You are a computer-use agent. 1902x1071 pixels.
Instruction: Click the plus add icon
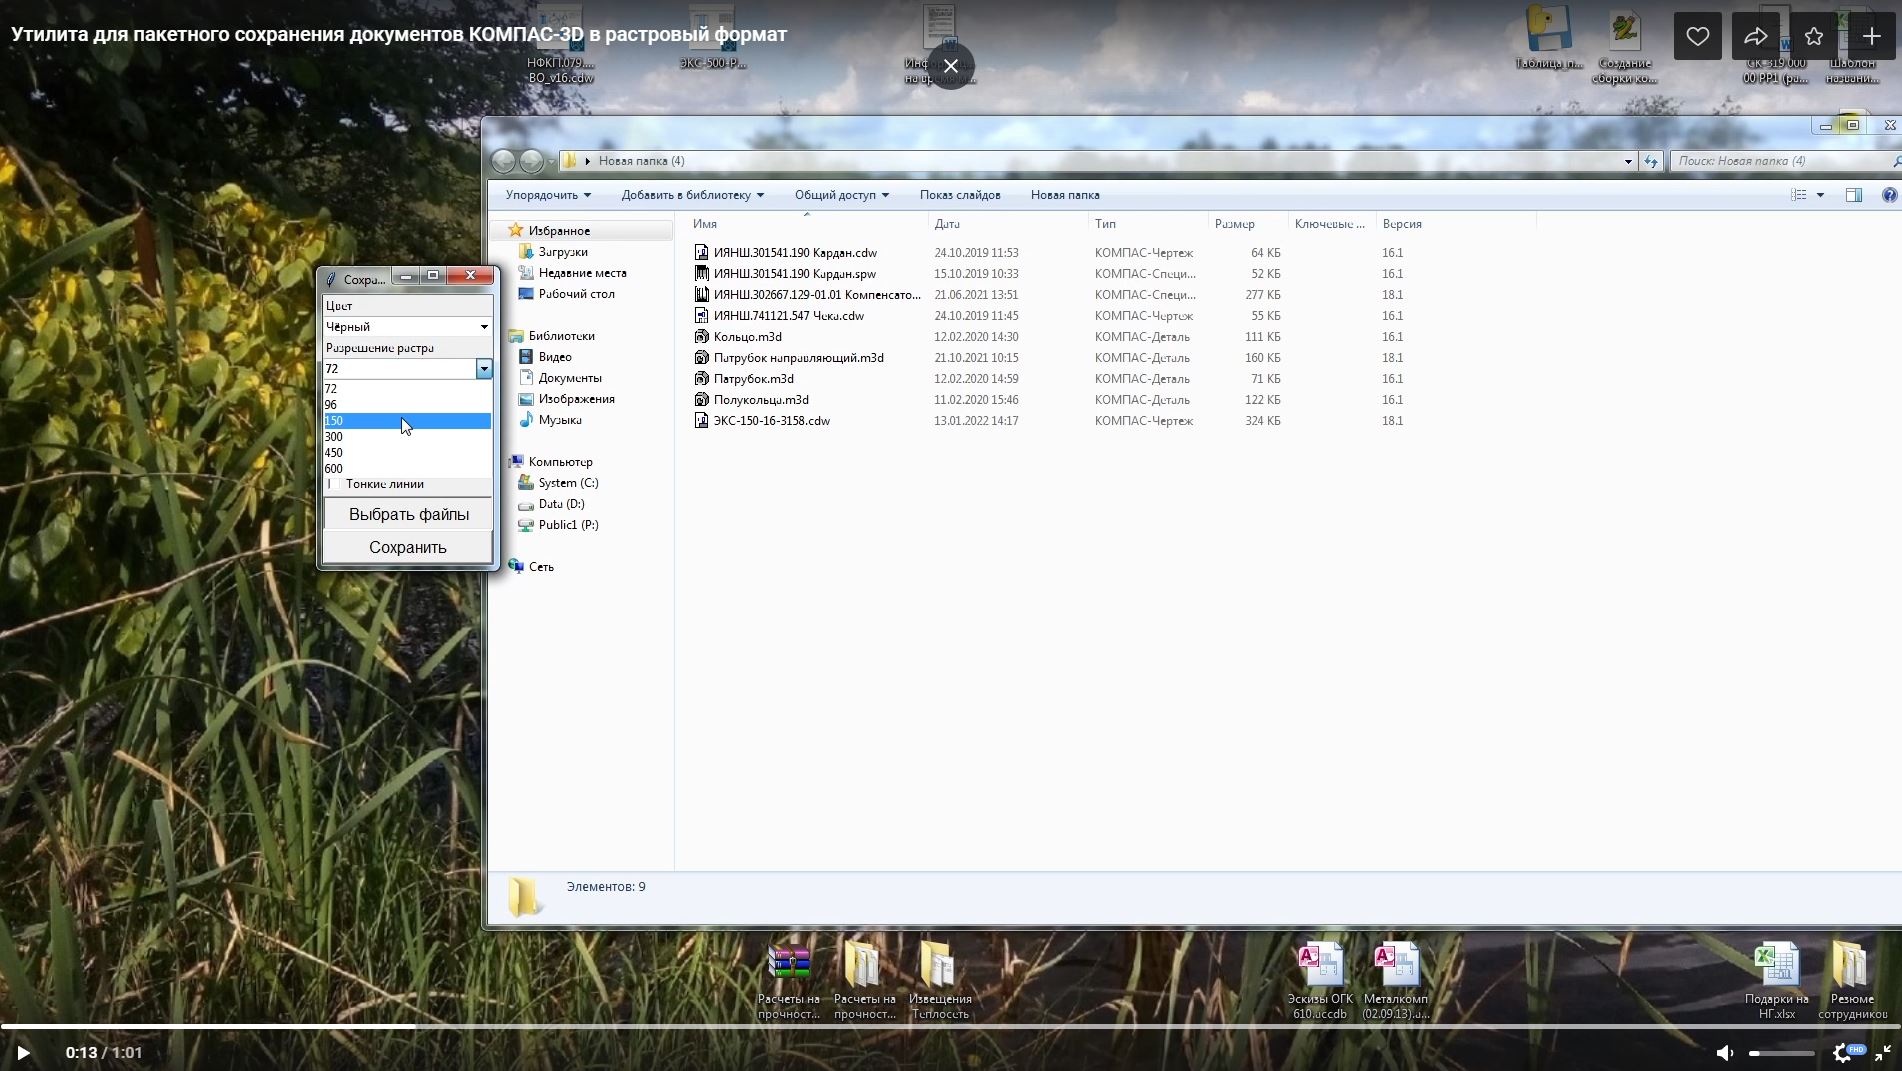point(1871,37)
